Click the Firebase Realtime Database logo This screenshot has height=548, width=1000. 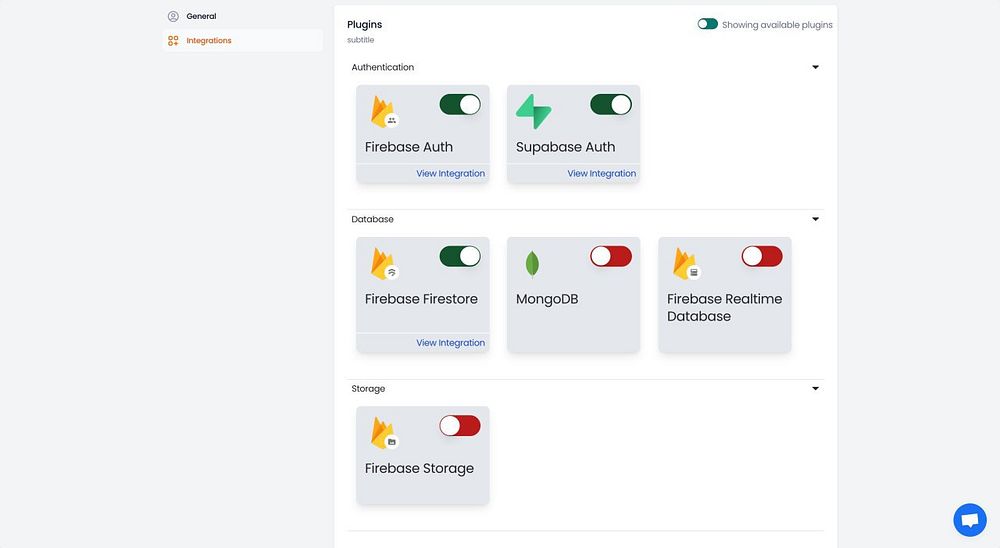tap(686, 264)
